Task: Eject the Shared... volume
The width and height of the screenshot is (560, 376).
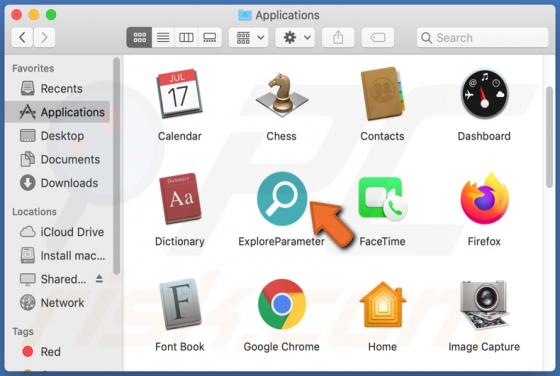Action: pyautogui.click(x=100, y=279)
